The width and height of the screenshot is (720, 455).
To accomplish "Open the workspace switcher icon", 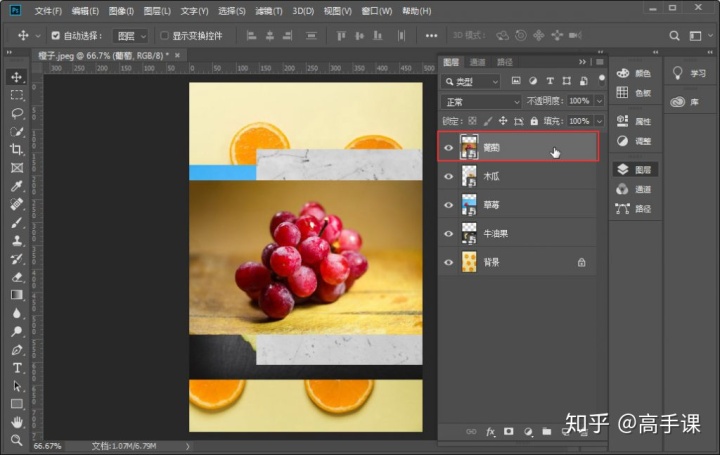I will pyautogui.click(x=695, y=36).
